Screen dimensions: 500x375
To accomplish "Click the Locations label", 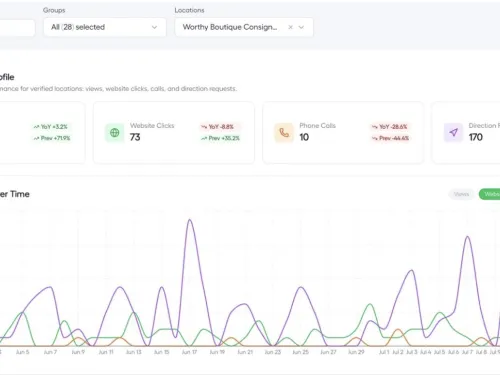I will (189, 10).
